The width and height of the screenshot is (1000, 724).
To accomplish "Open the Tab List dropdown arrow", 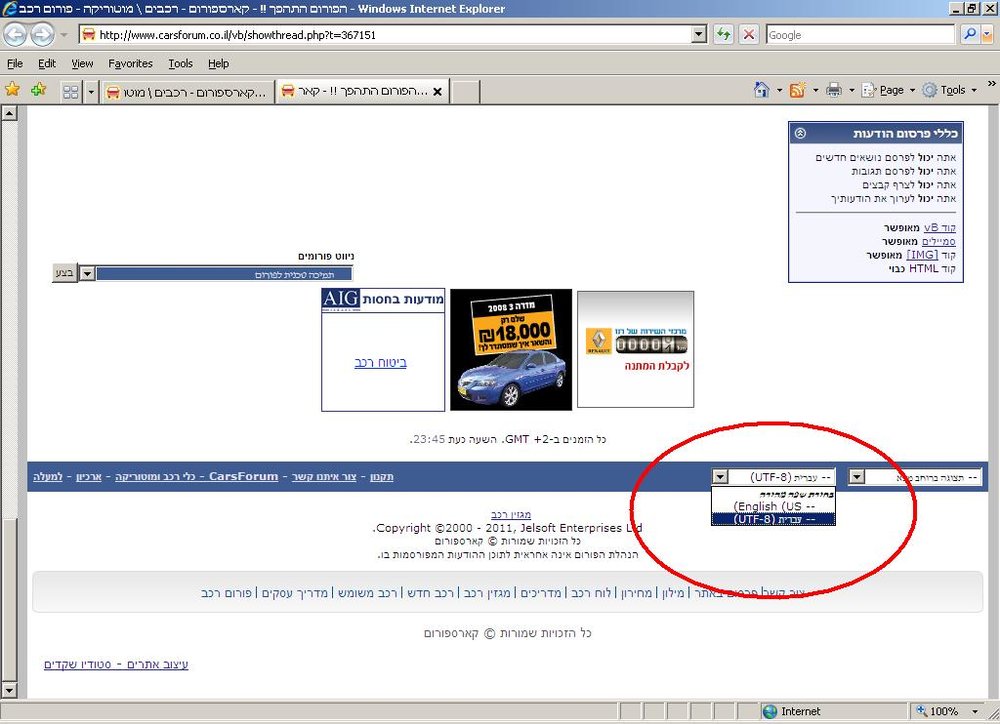I will (91, 92).
